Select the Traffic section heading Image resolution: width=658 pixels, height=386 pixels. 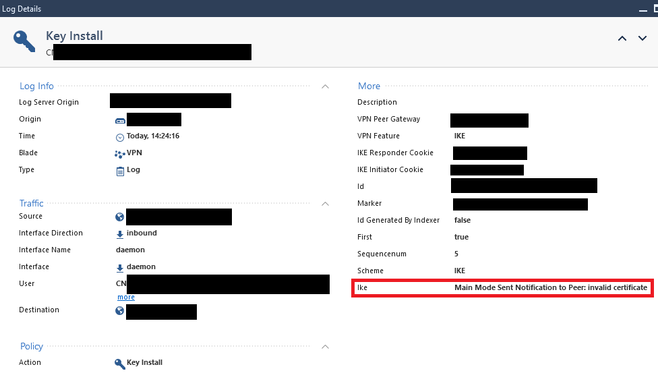(x=31, y=203)
